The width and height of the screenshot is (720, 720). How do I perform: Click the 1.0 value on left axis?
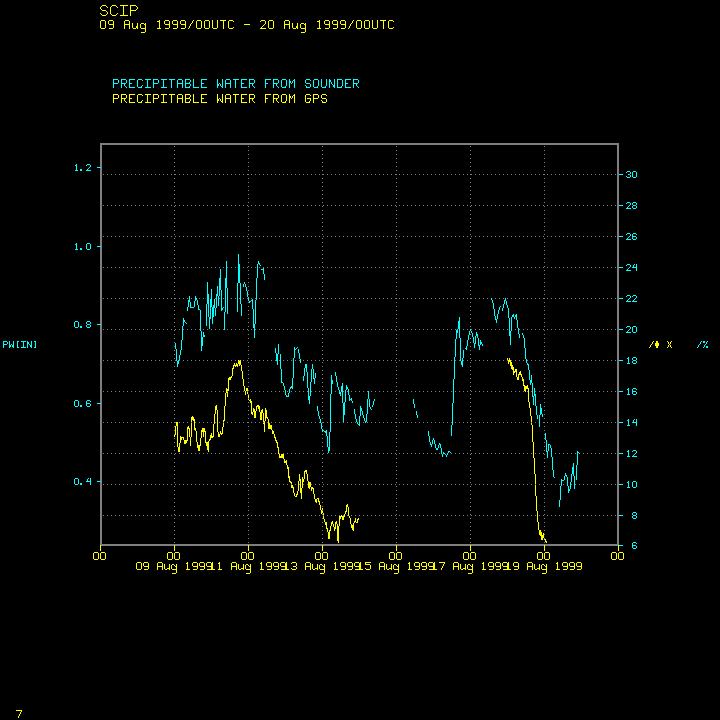pos(82,246)
